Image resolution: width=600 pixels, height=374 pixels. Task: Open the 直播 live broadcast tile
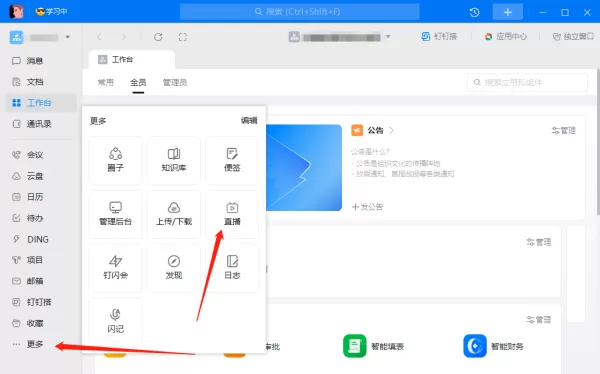pyautogui.click(x=232, y=214)
